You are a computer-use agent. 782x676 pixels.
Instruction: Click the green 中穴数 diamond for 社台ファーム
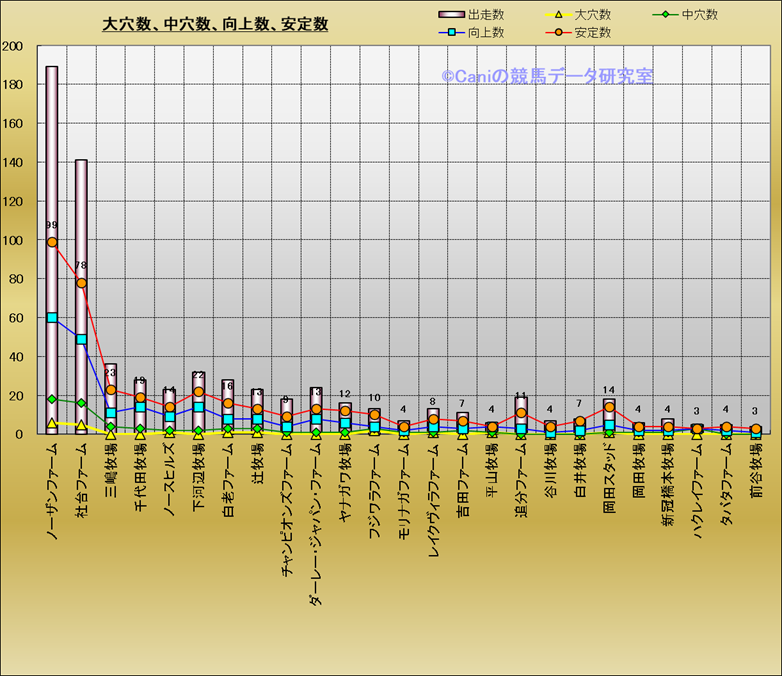point(81,403)
